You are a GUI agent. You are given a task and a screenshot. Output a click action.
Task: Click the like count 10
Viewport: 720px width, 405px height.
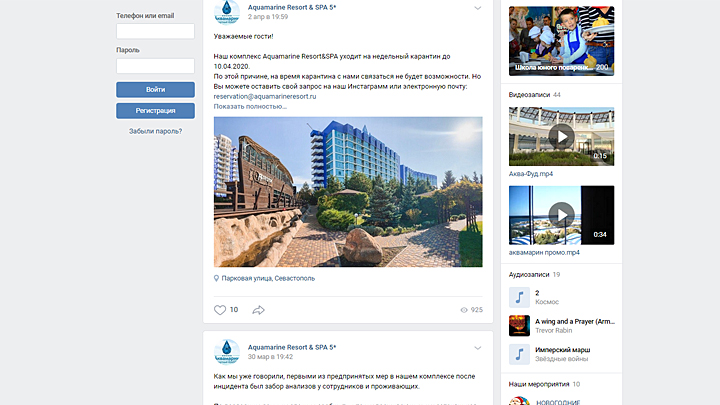coord(234,310)
